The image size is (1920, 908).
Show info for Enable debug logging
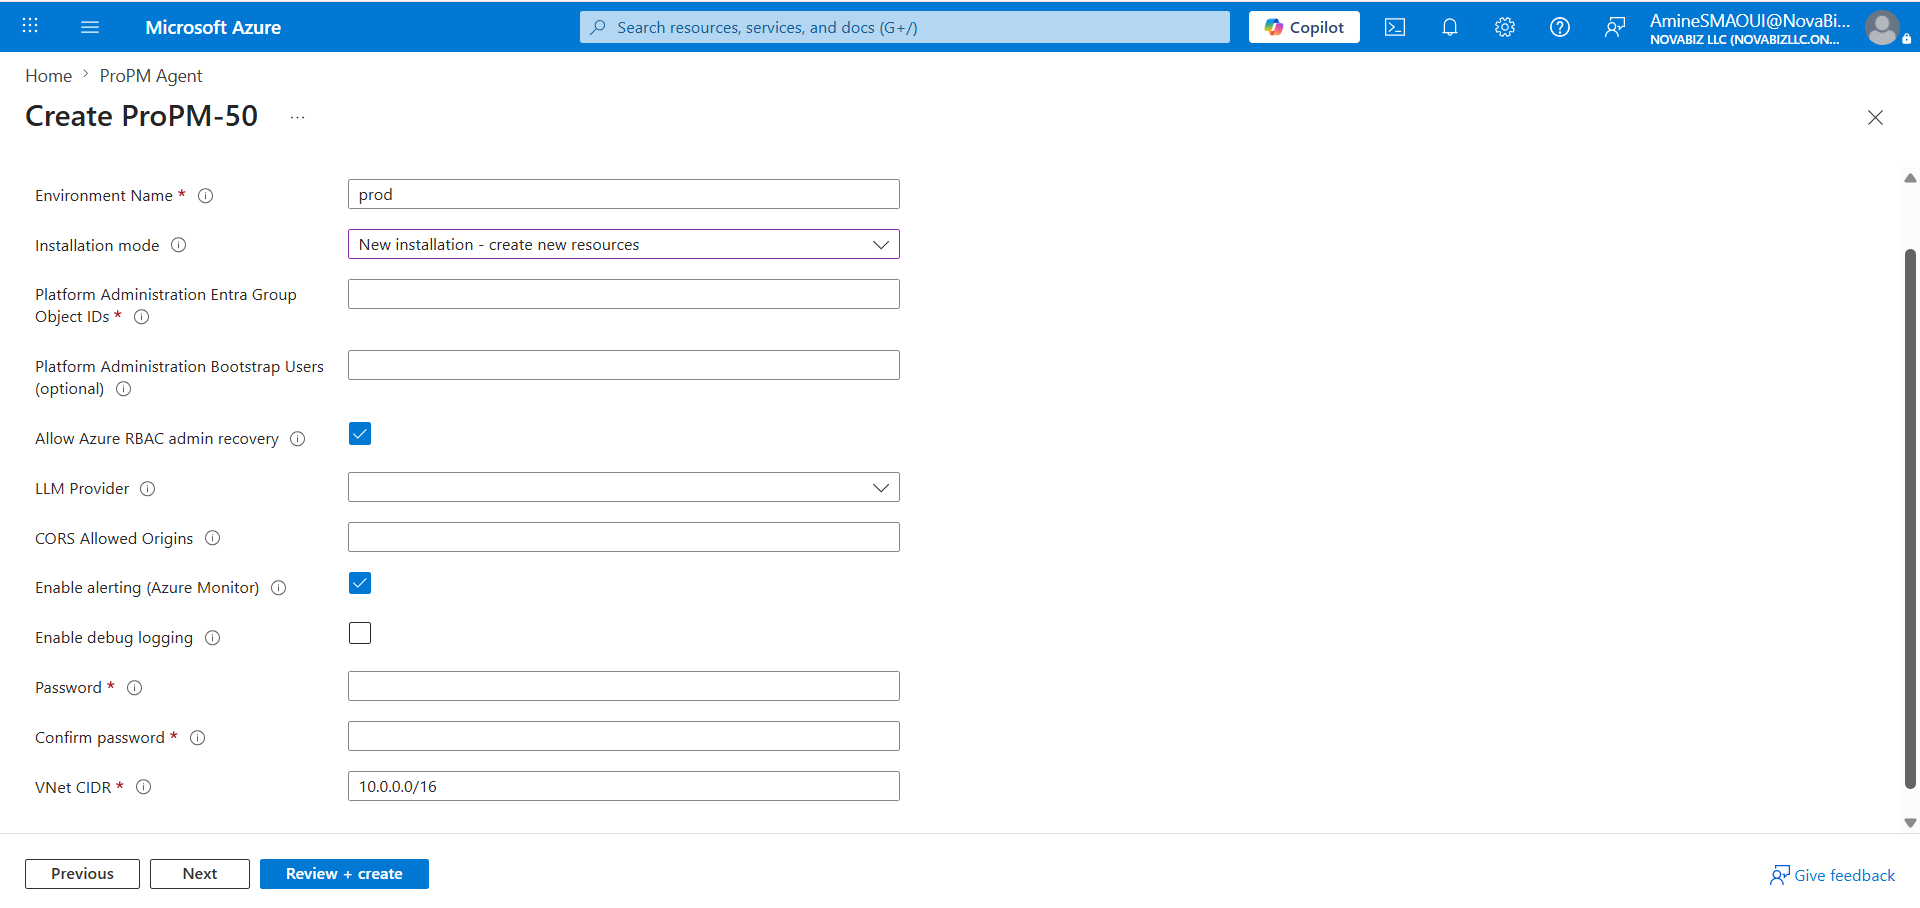tap(213, 638)
